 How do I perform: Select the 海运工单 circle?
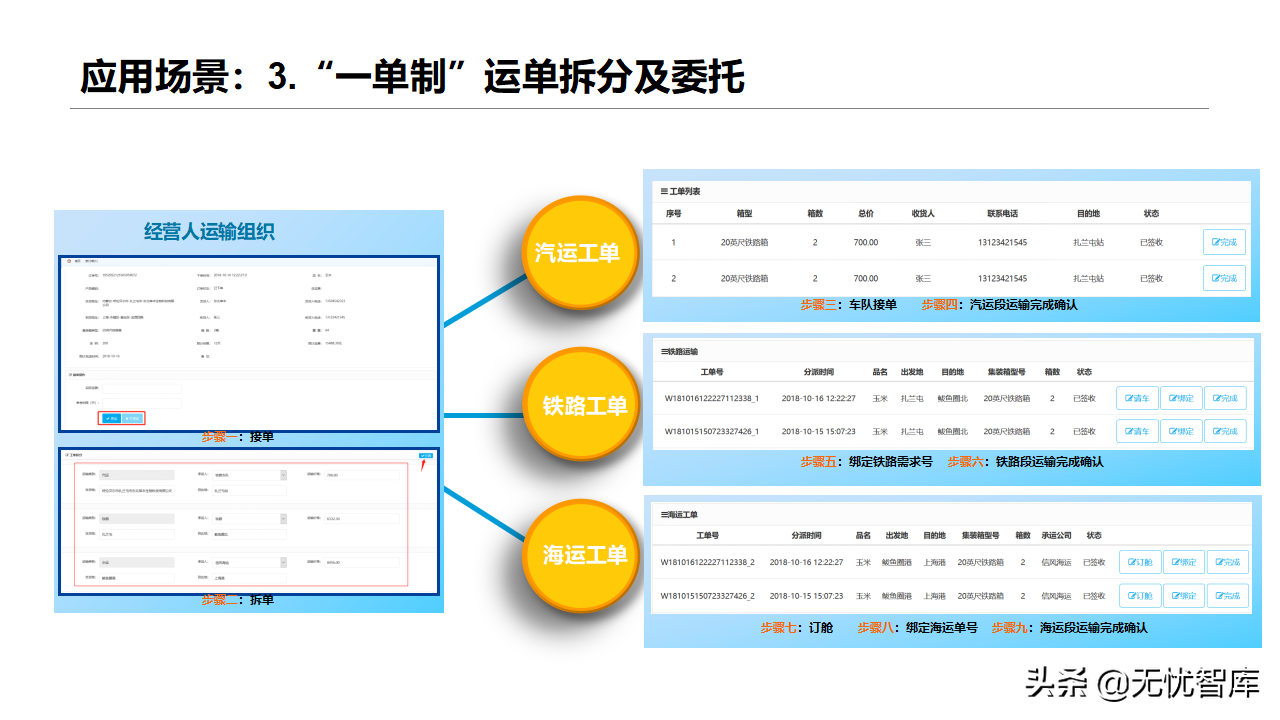pos(582,555)
